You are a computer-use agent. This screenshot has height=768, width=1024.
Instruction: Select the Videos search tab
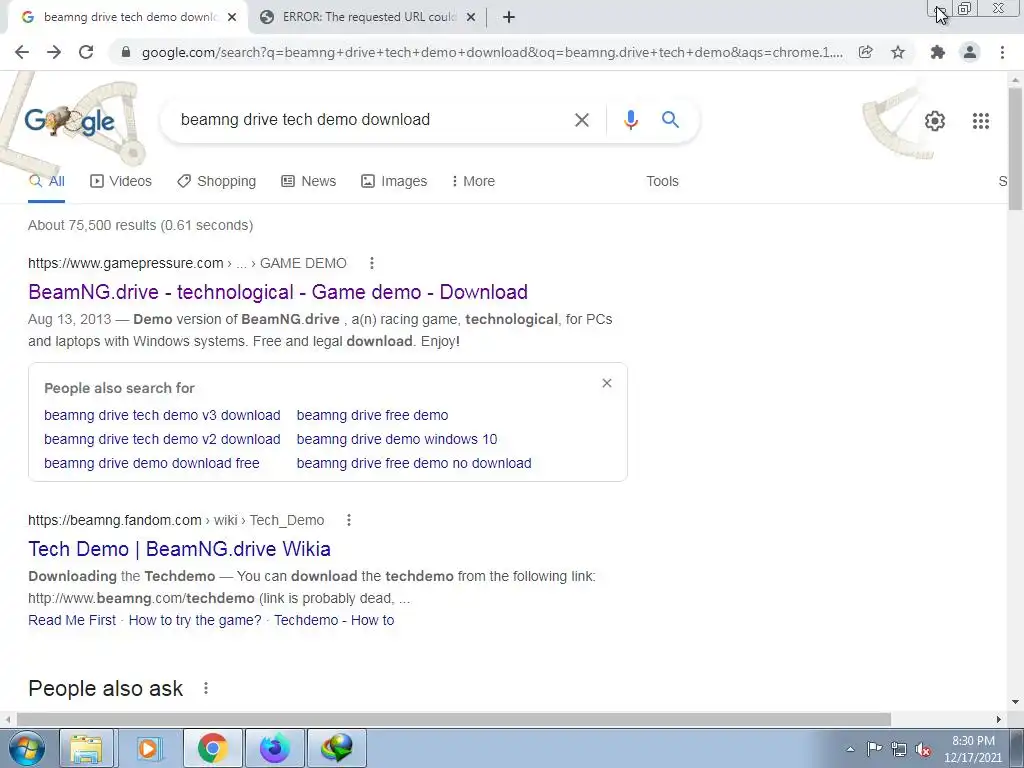coord(121,181)
